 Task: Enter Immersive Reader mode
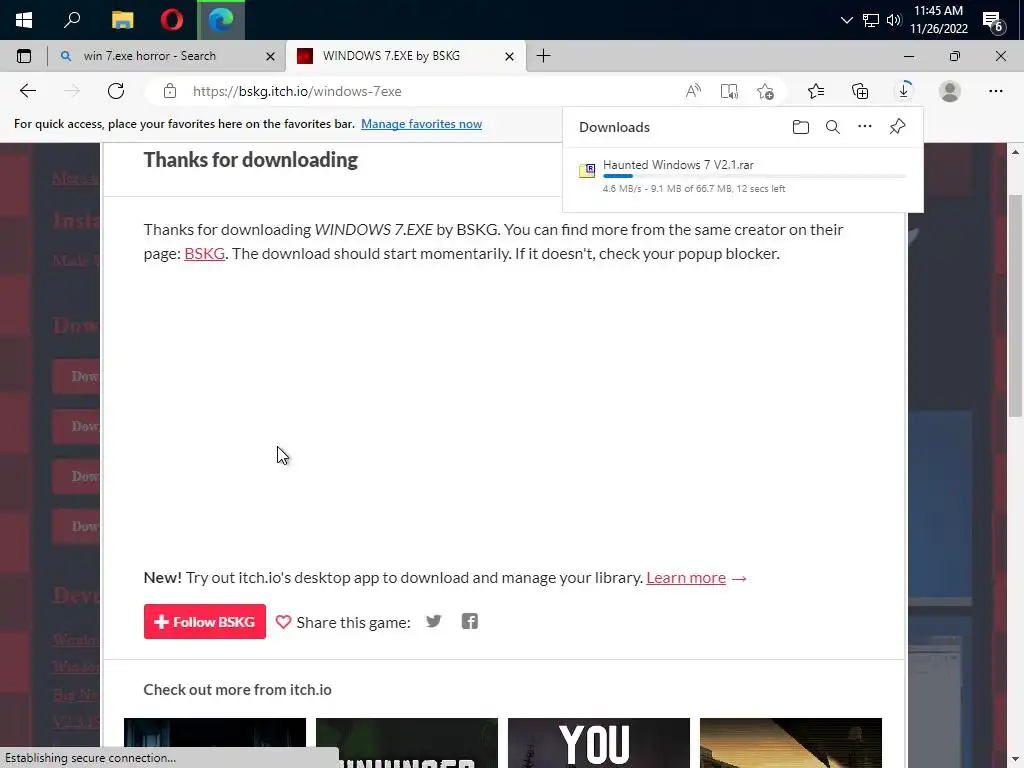[x=729, y=91]
